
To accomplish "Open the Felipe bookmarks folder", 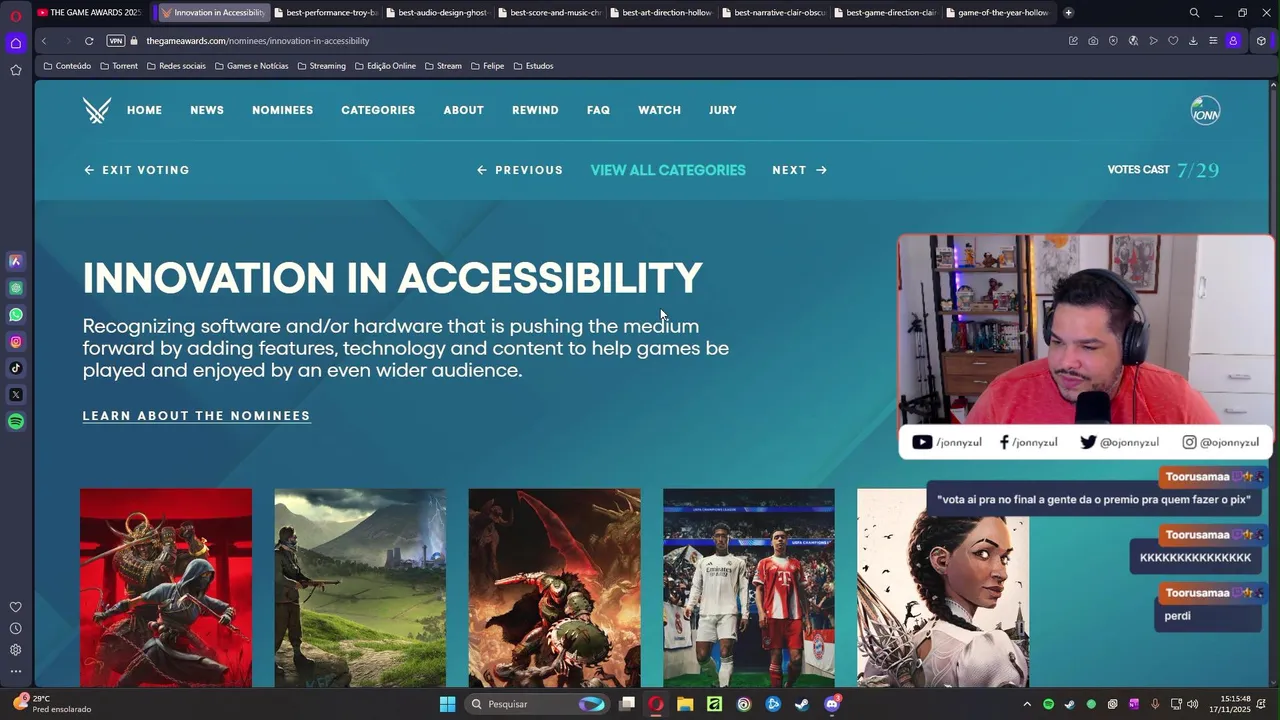I will [x=487, y=66].
